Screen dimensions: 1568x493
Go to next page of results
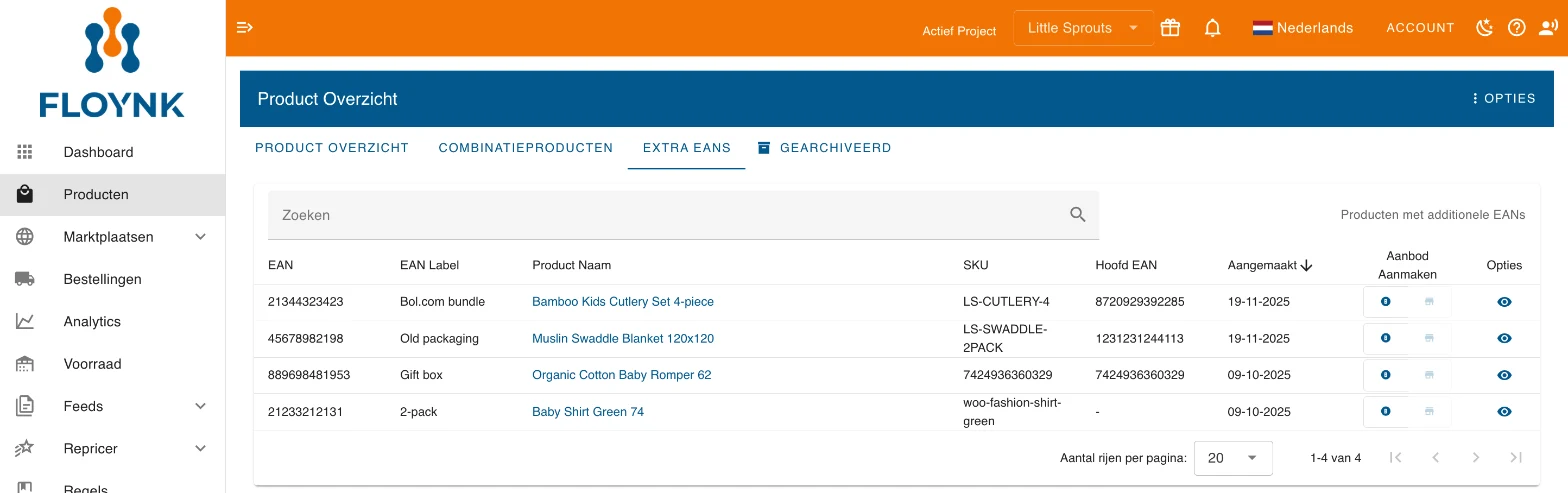(x=1476, y=458)
